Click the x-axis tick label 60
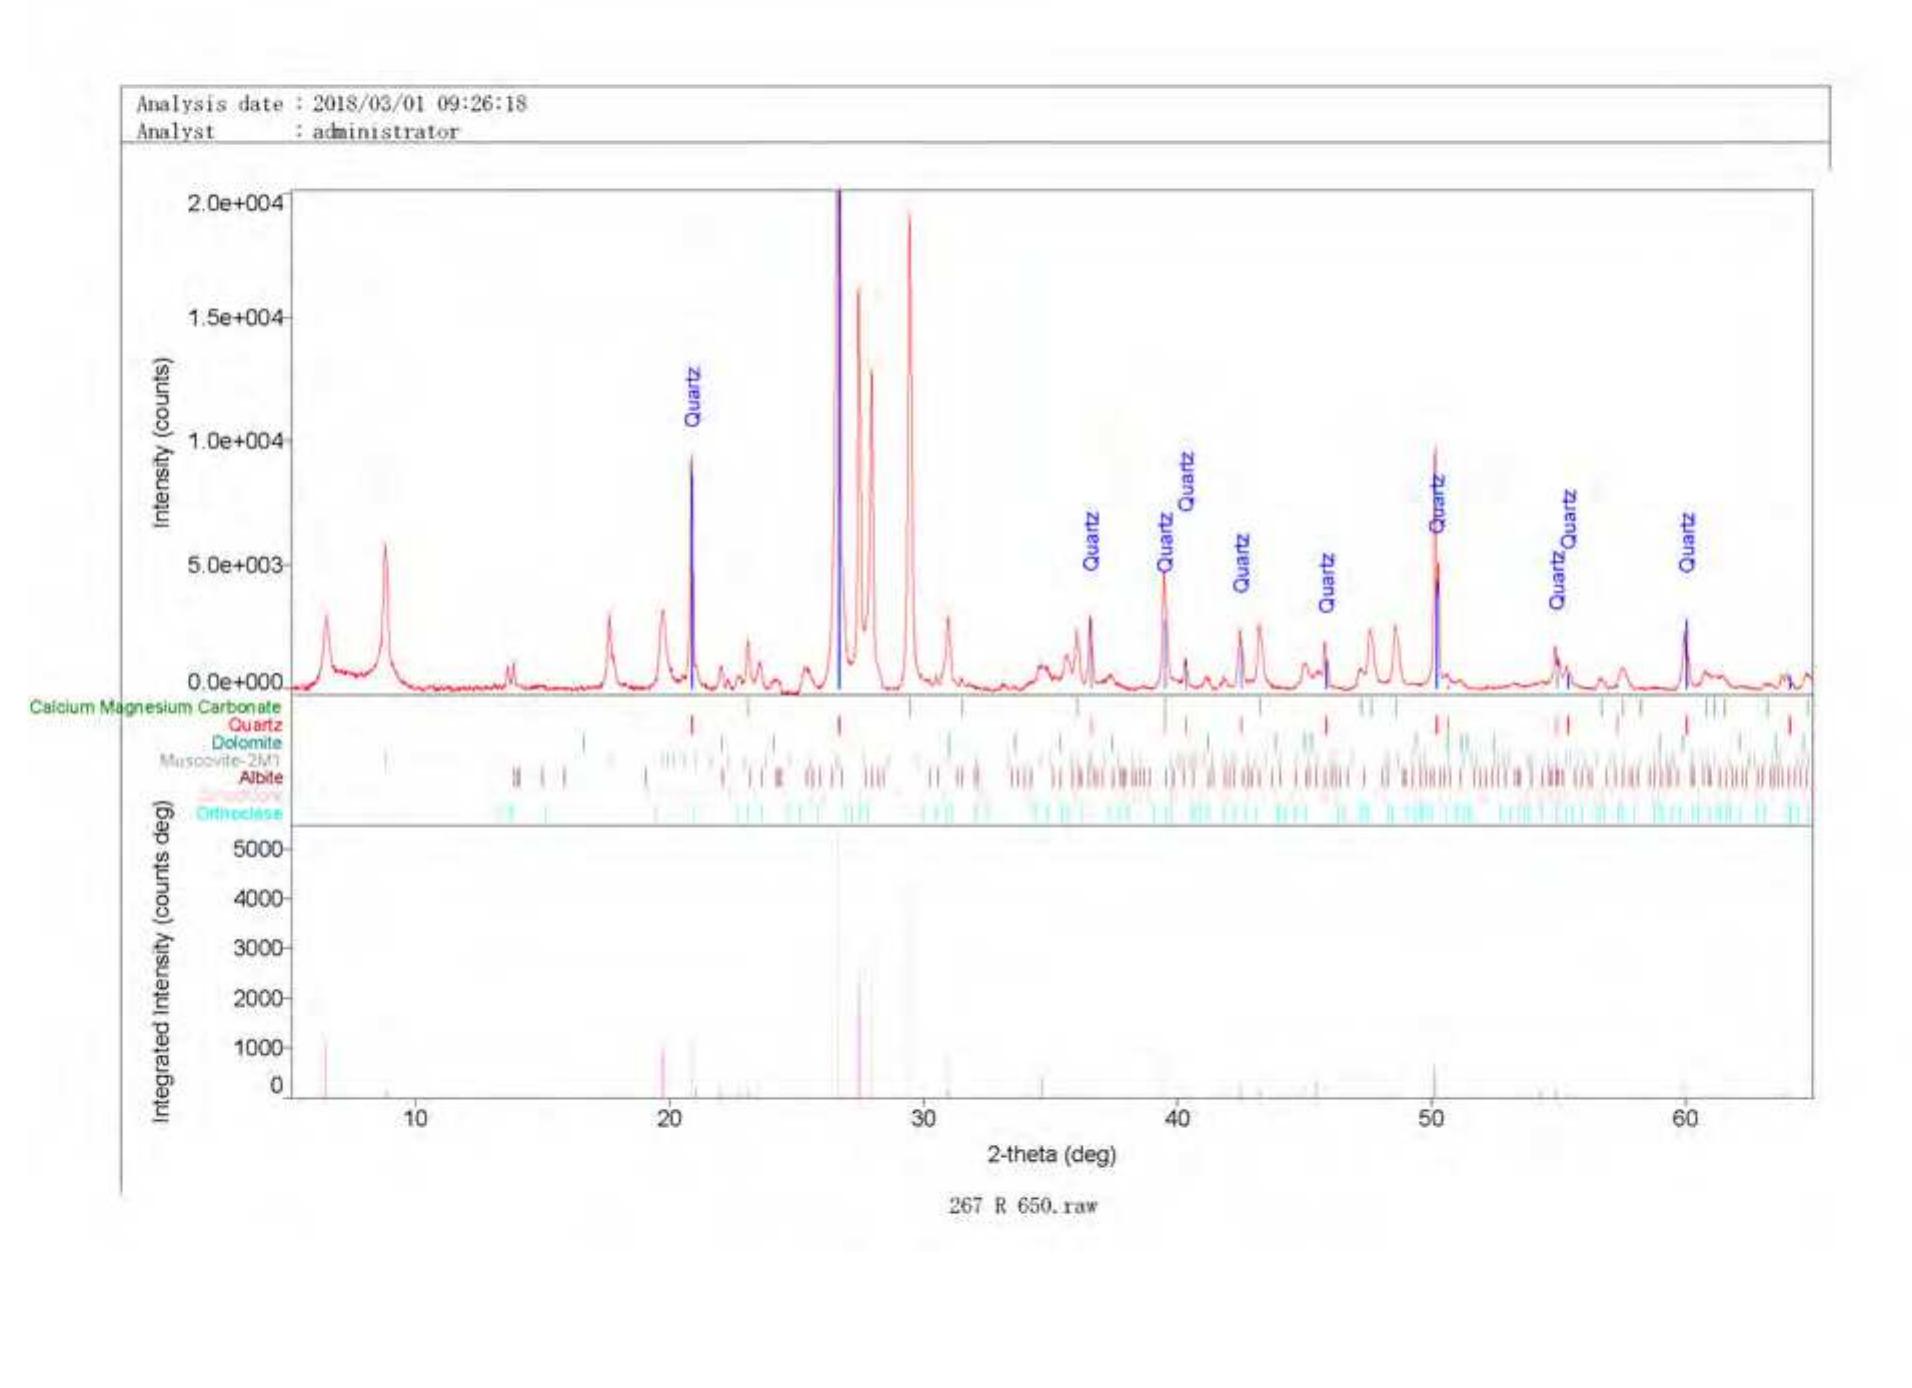 (x=1685, y=1119)
